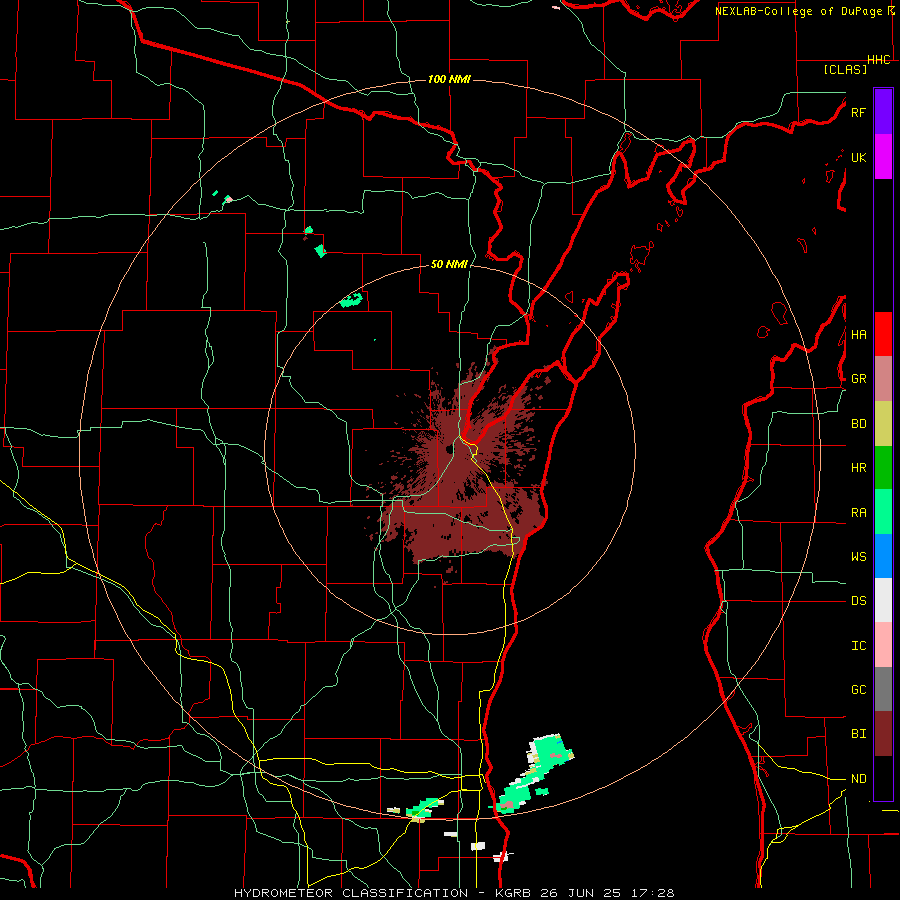Image resolution: width=900 pixels, height=900 pixels.
Task: Click the GR pink-brown legend swatch
Action: pyautogui.click(x=883, y=379)
